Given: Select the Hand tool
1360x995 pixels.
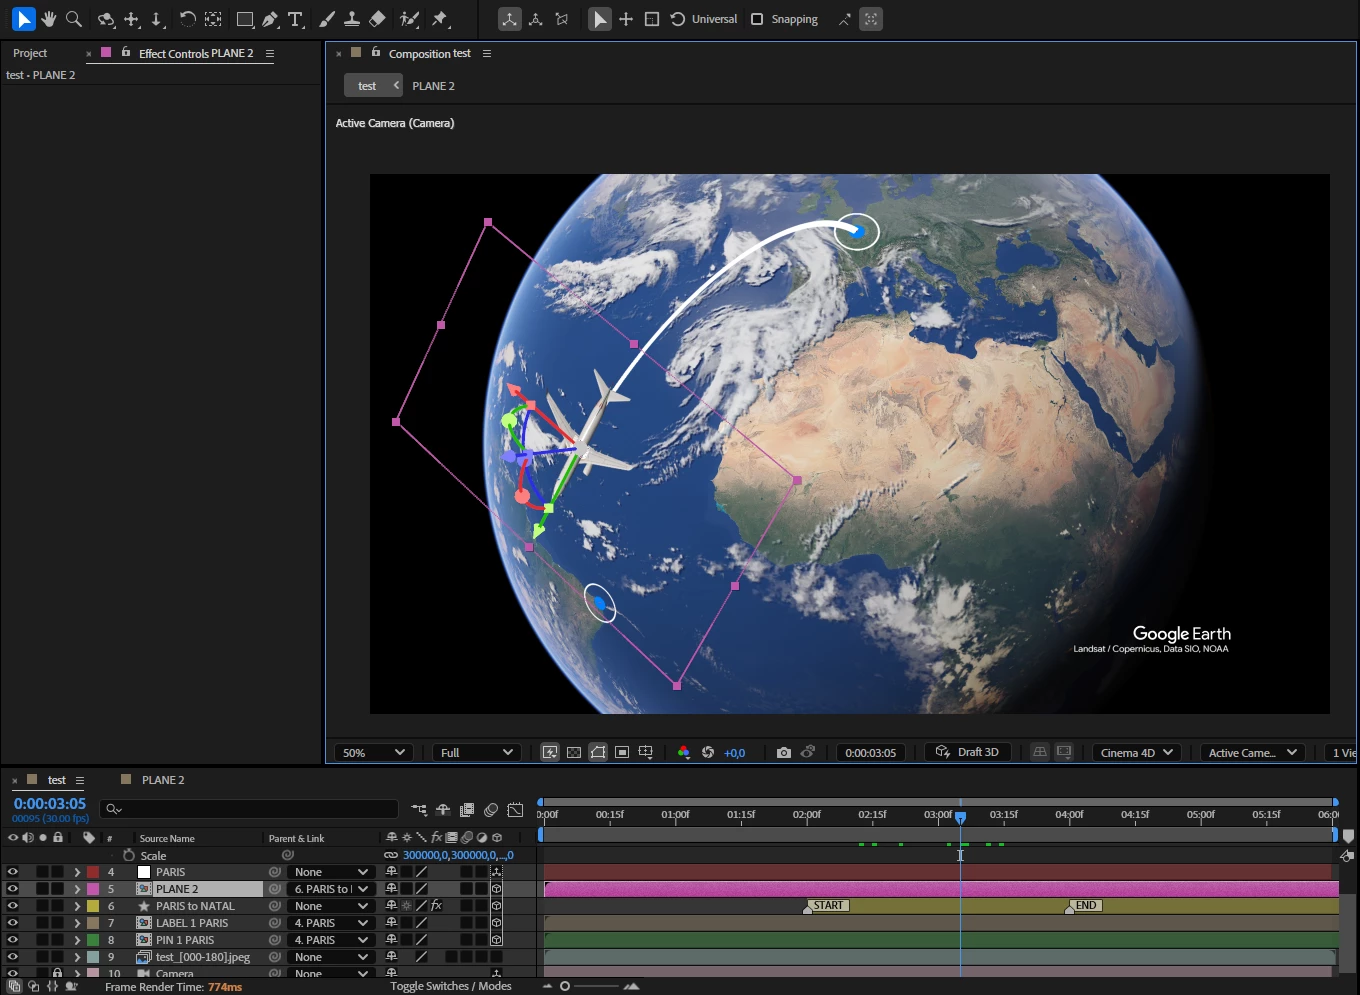Looking at the screenshot, I should tap(49, 19).
